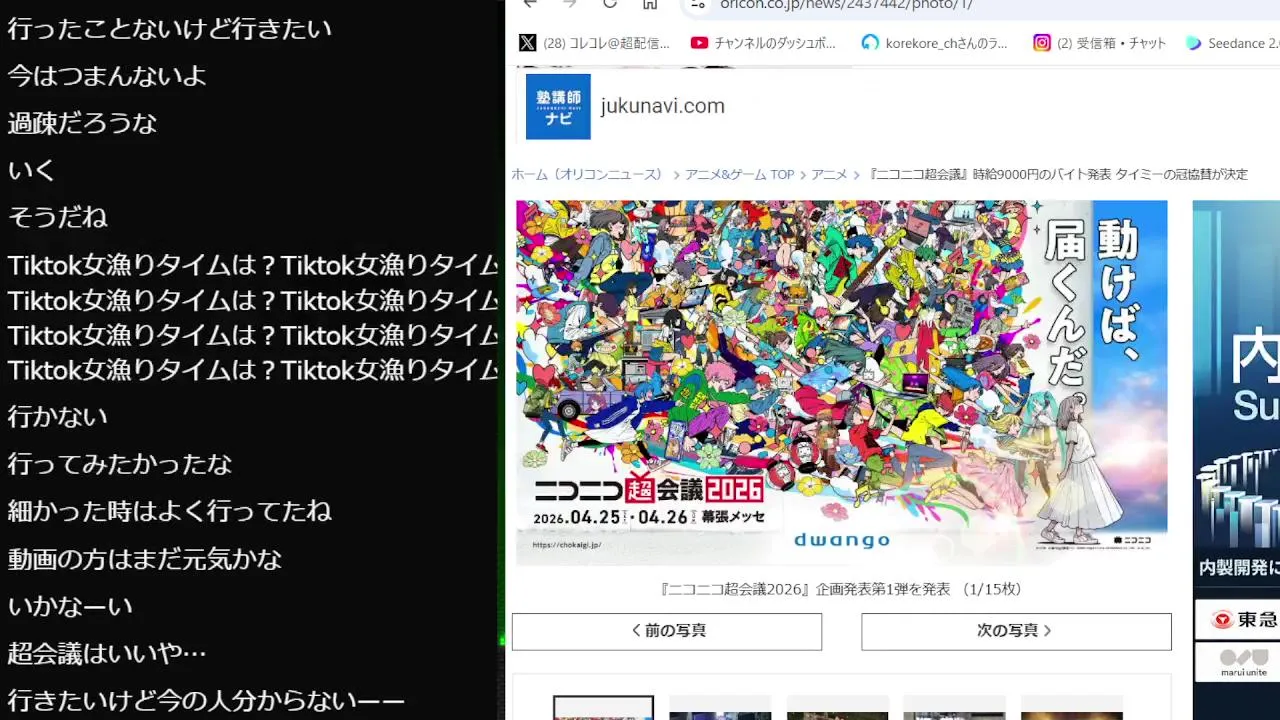Screen dimensions: 1280x720
Task: Click chat comment 今はつまんないよ
Action: tap(107, 75)
